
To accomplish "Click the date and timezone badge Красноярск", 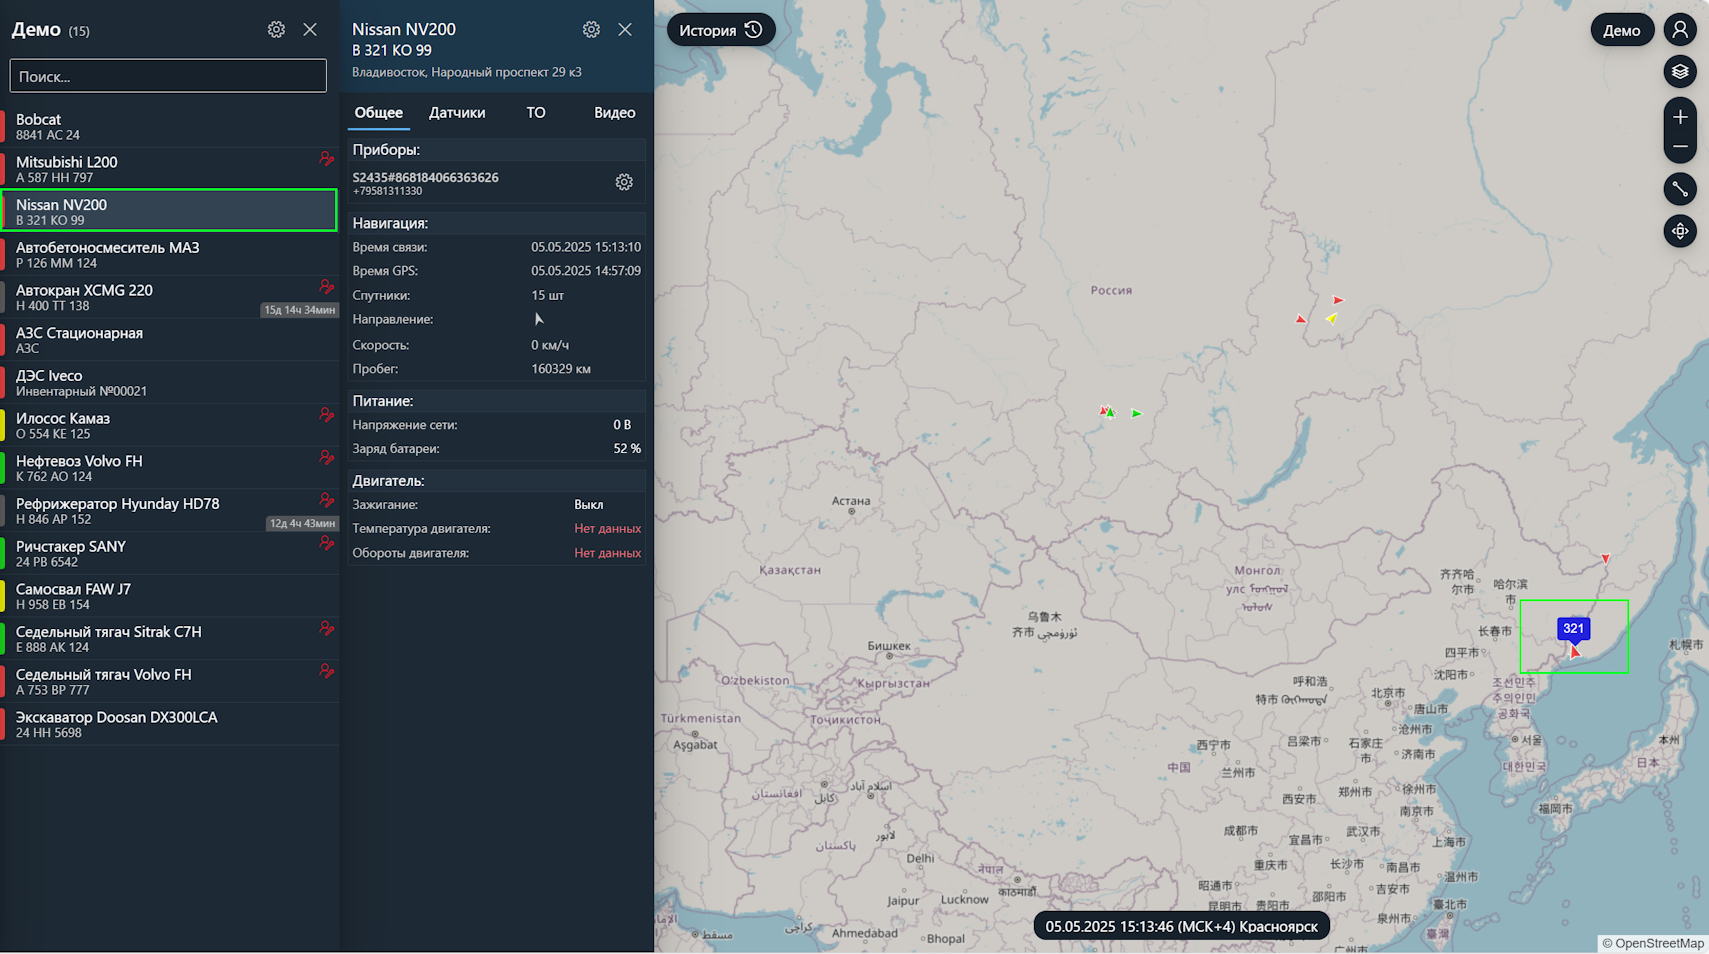I will point(1181,927).
